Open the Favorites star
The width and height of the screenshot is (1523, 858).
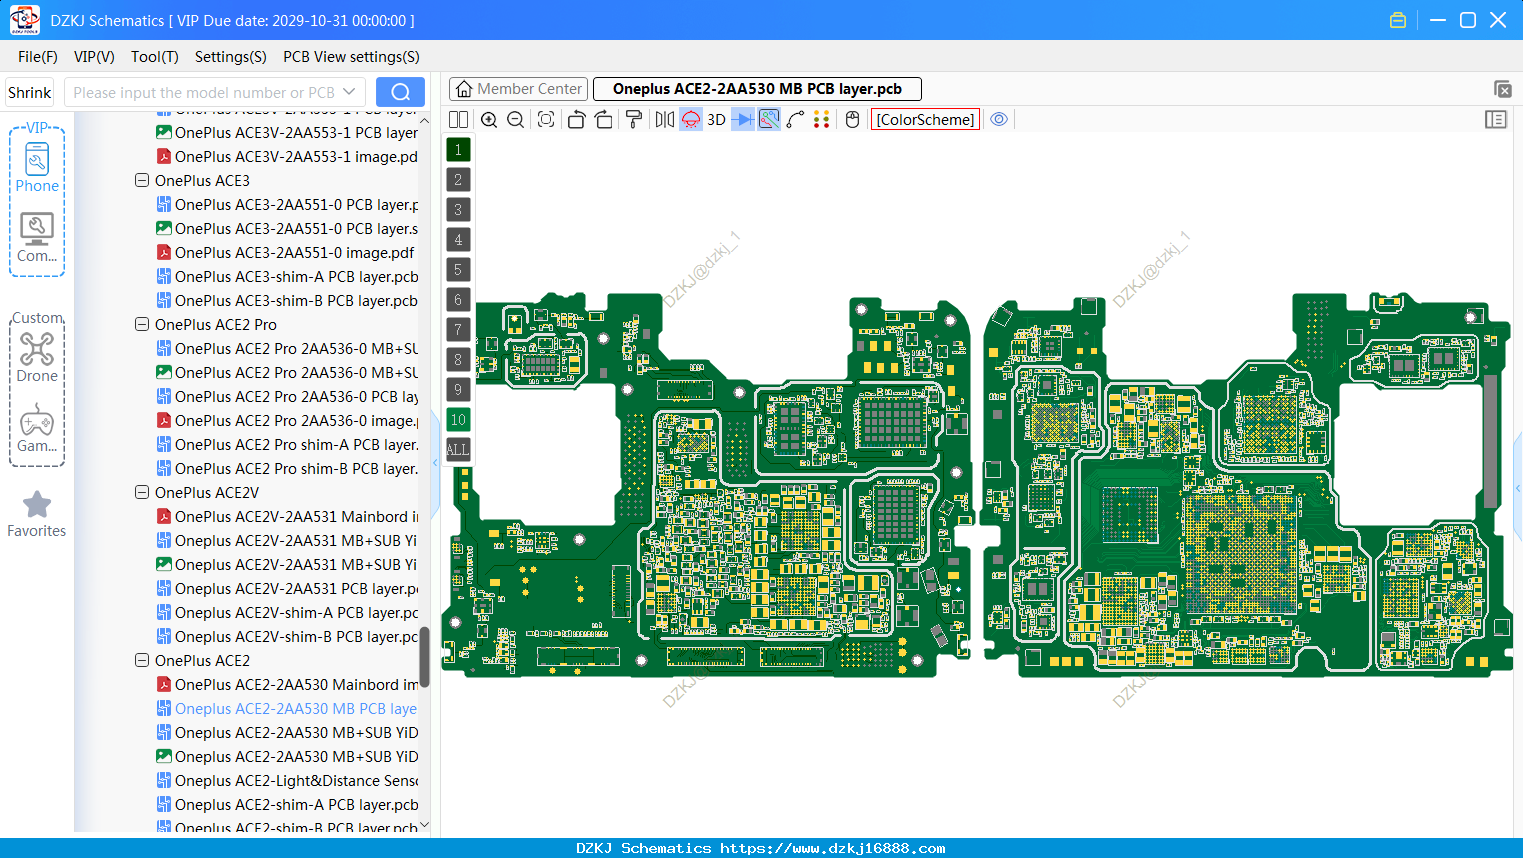tap(37, 514)
